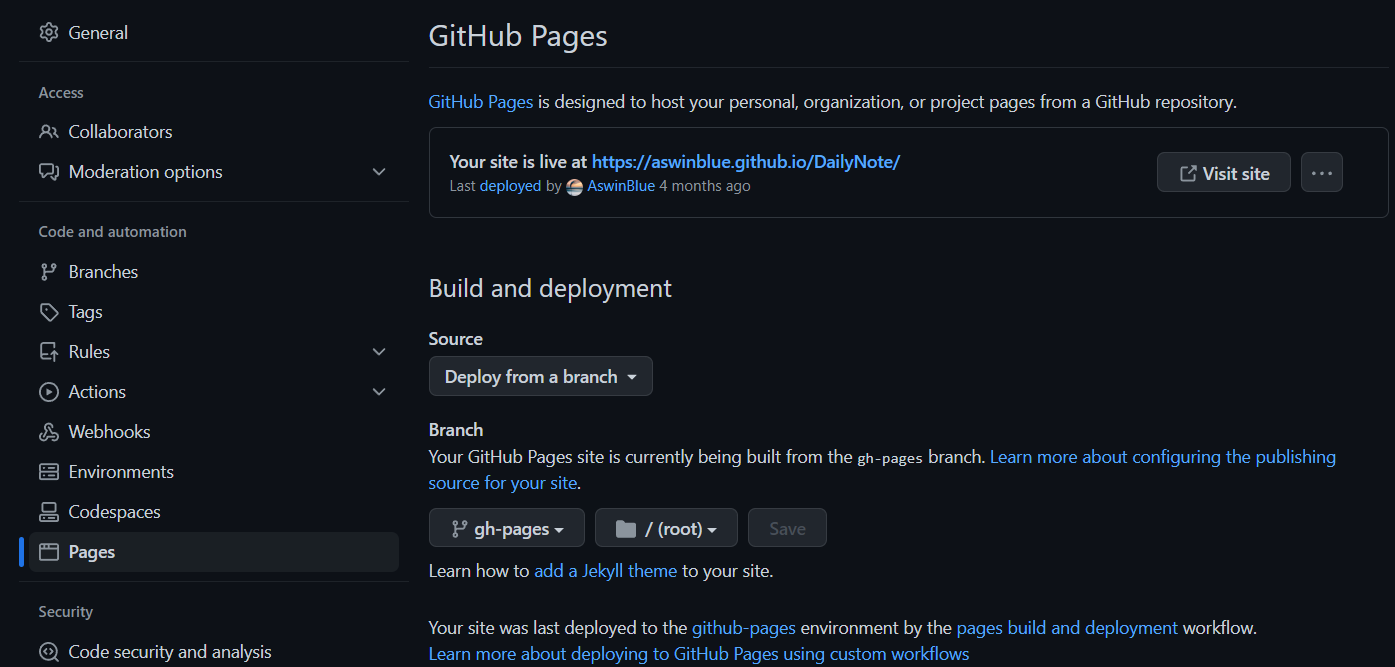Click the 'Code and automation' section header
Viewport: 1395px width, 667px height.
[x=113, y=232]
